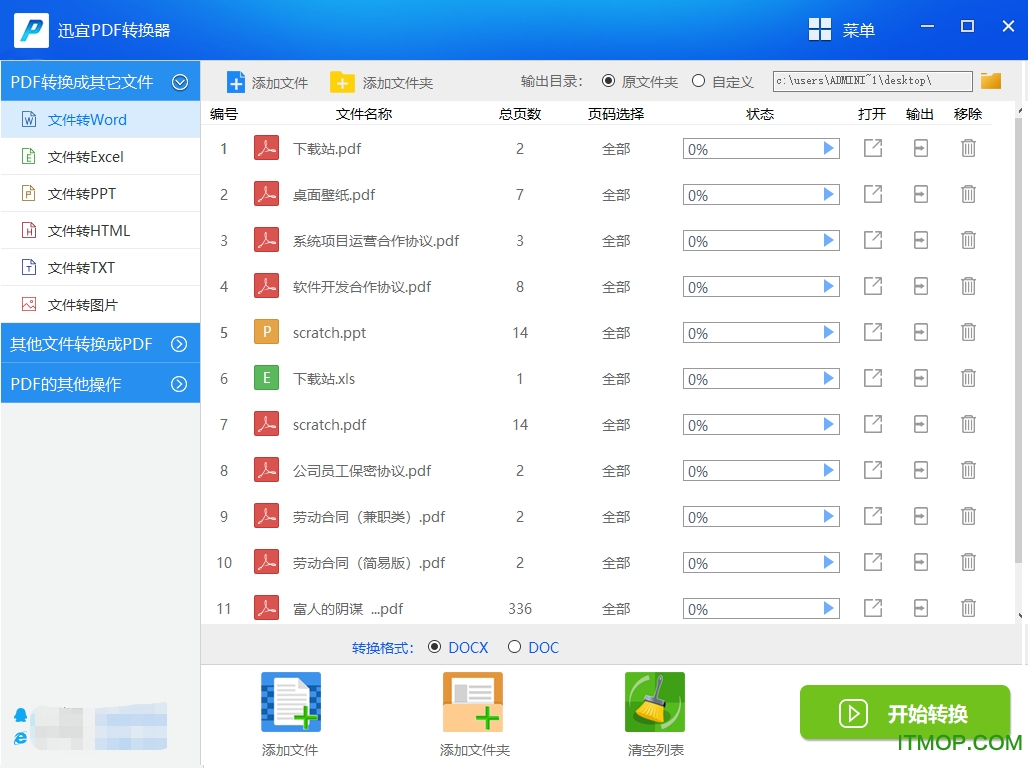Click the output directory path field
The image size is (1028, 768).
point(870,80)
